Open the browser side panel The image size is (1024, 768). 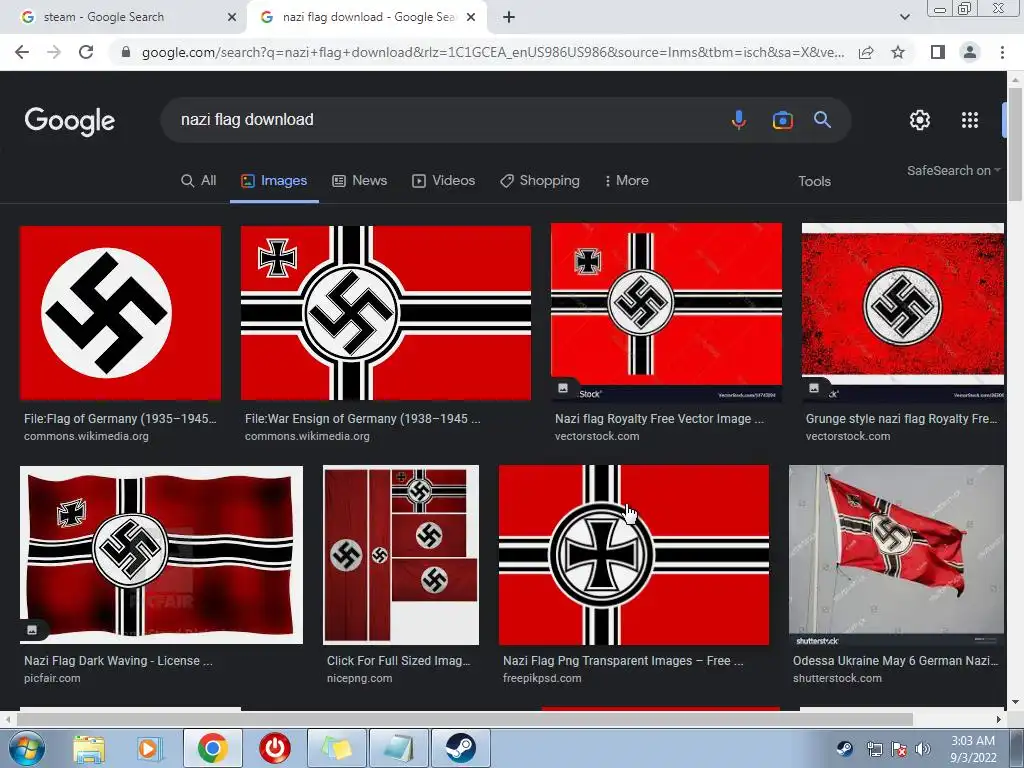[938, 52]
